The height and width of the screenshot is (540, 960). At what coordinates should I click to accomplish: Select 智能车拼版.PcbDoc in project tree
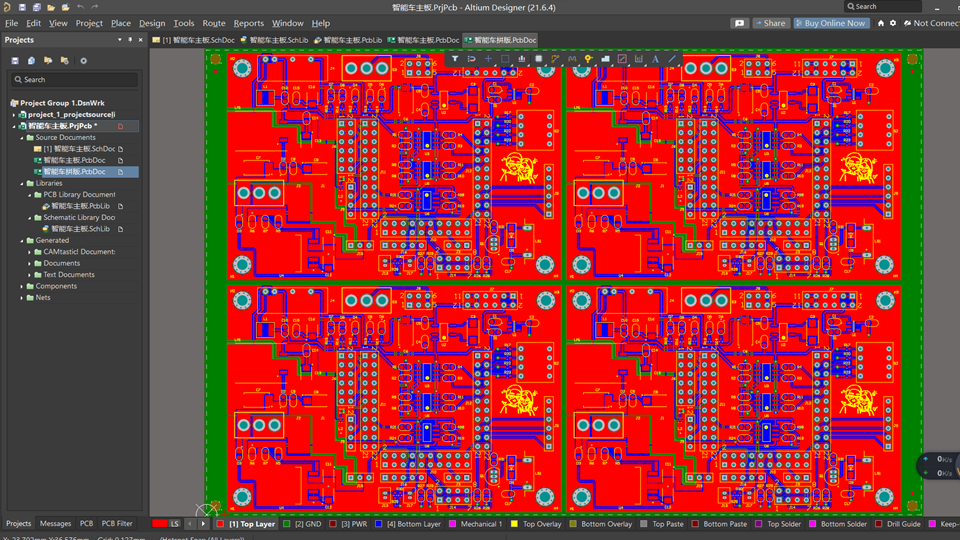(74, 172)
